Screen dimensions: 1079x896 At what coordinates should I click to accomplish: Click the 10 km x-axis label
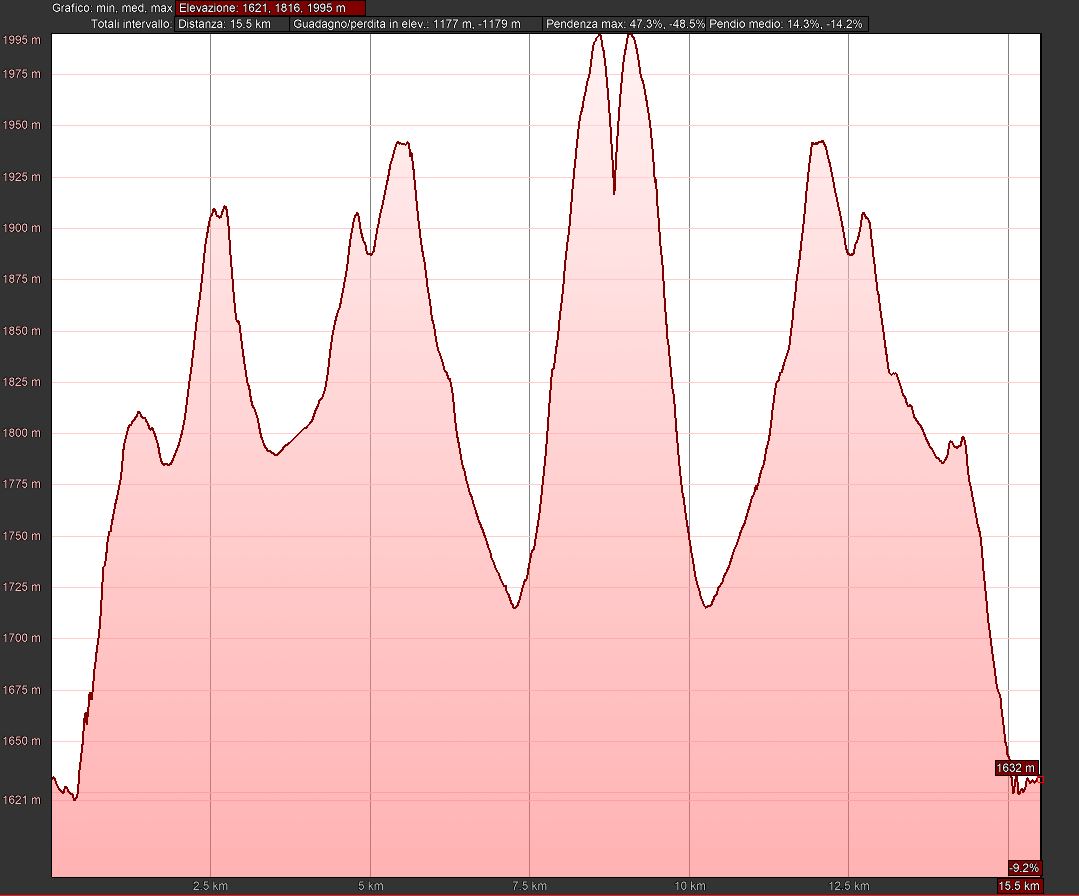pos(689,886)
